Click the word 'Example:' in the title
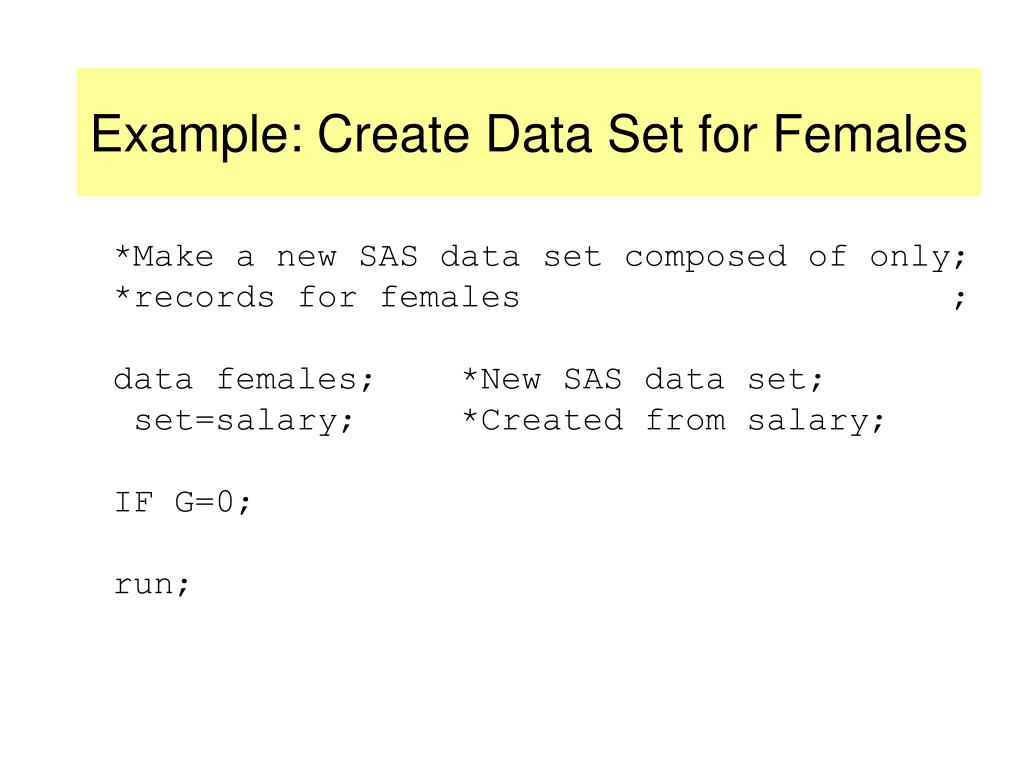 click(197, 136)
